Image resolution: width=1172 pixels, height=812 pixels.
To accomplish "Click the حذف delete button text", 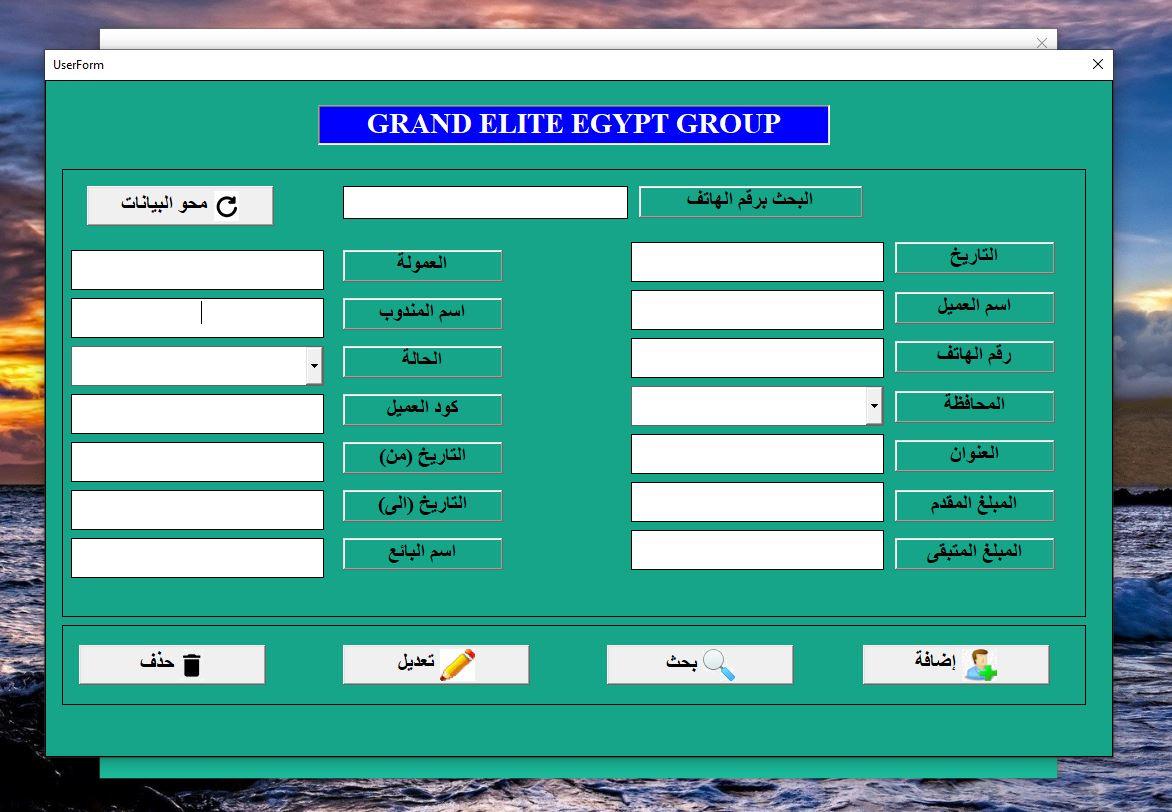I will [x=157, y=662].
